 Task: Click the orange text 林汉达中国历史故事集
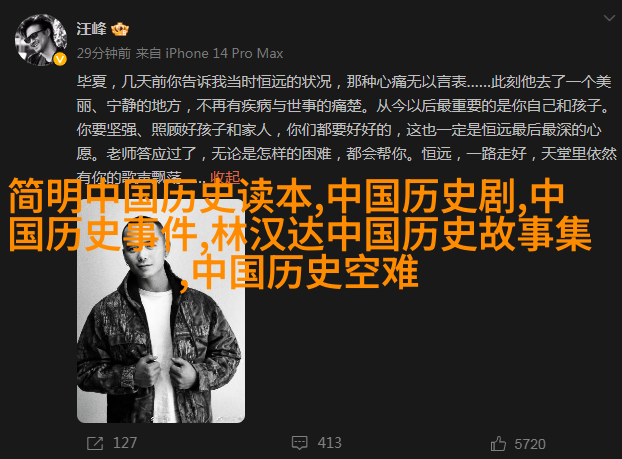(401, 234)
